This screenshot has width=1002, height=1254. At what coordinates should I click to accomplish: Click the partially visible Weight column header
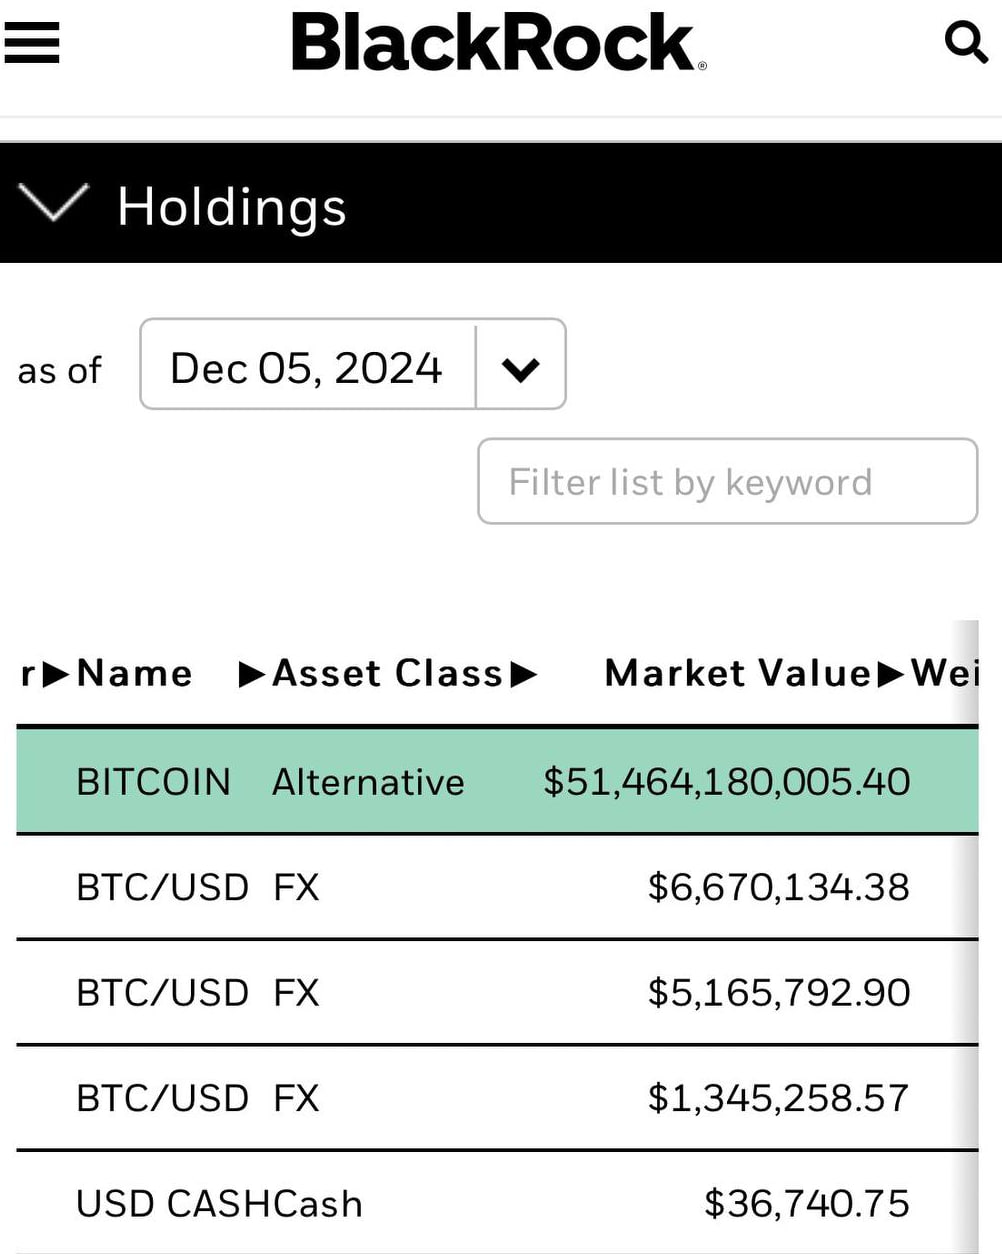click(944, 673)
